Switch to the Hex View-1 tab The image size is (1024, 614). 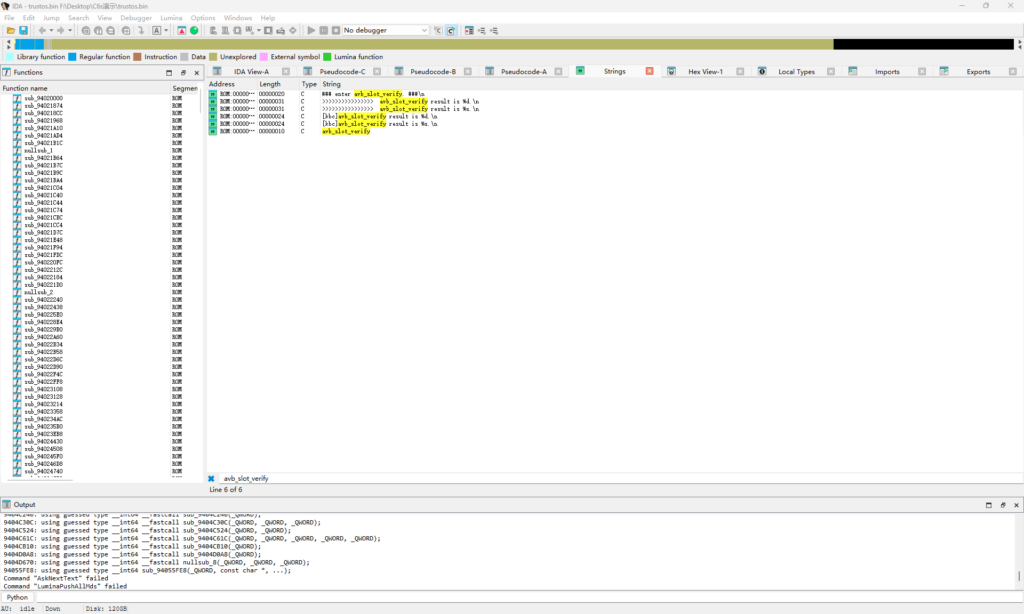[705, 72]
